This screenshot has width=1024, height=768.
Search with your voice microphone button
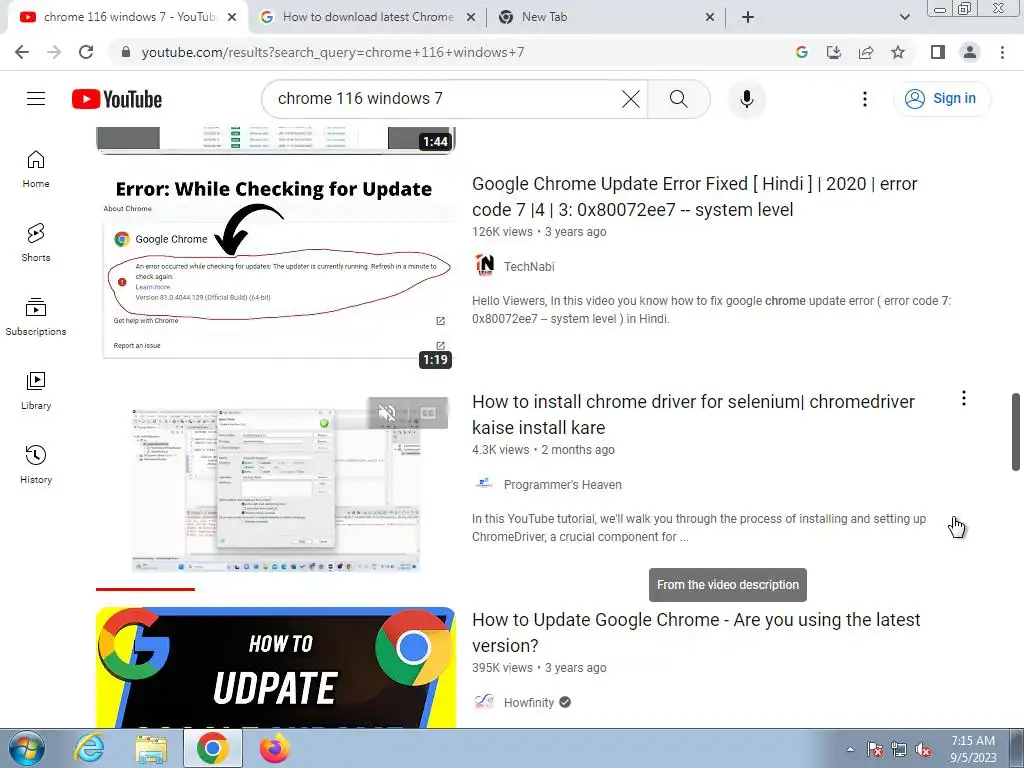(747, 99)
